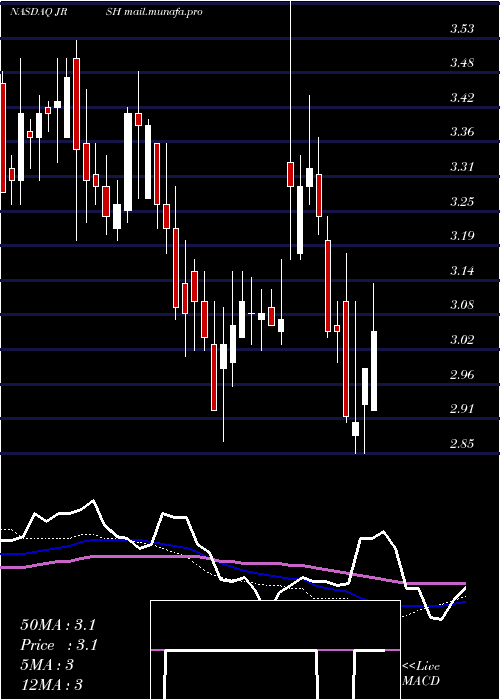The width and height of the screenshot is (500, 700).
Task: Click the <<Live MACD label
Action: pos(421,674)
